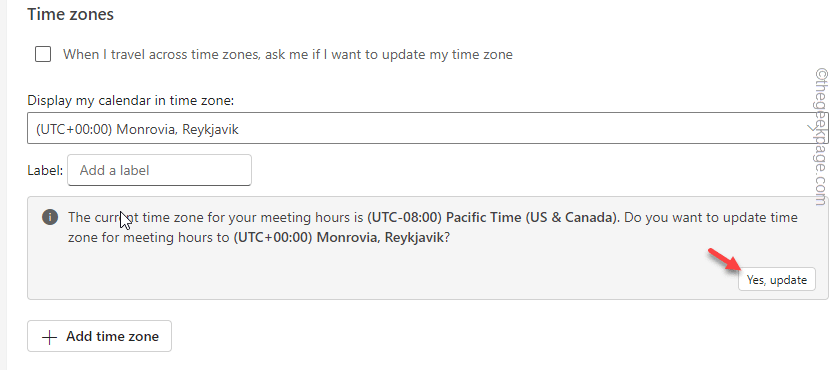The width and height of the screenshot is (840, 370).
Task: Enable the travel across time zones checkbox
Action: tap(43, 54)
